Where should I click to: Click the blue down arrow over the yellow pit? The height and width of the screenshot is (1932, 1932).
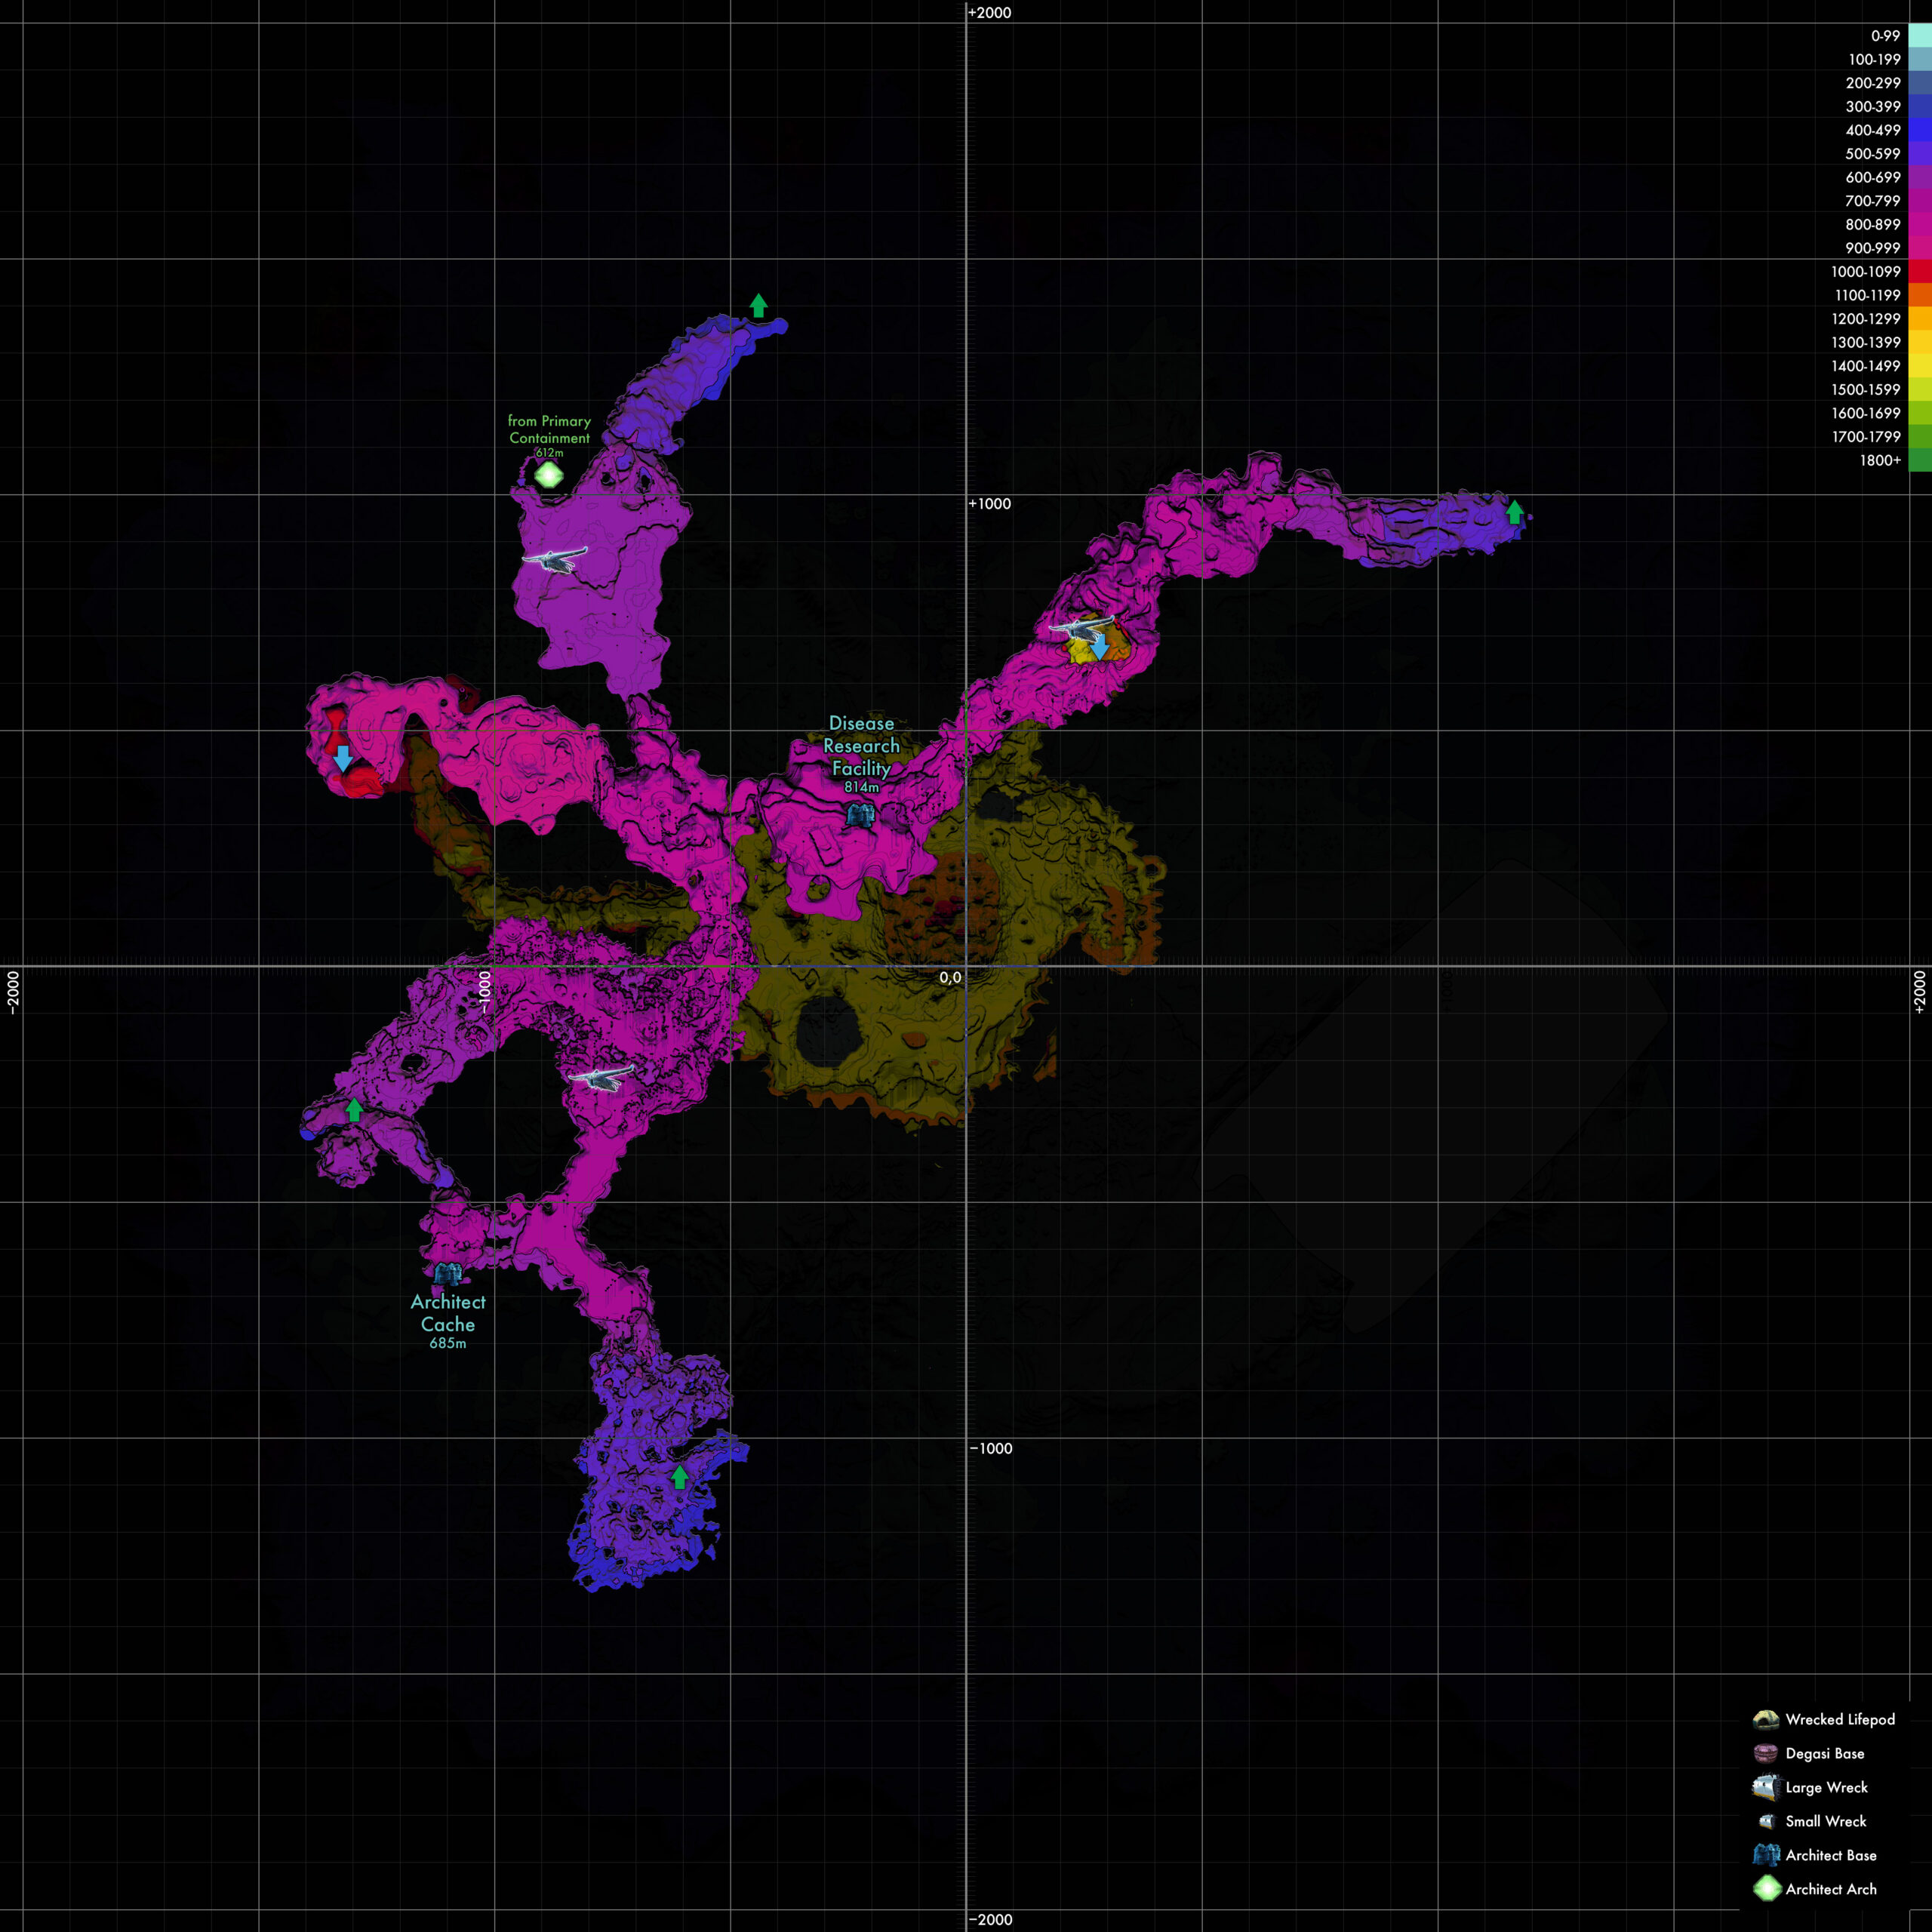(1099, 647)
